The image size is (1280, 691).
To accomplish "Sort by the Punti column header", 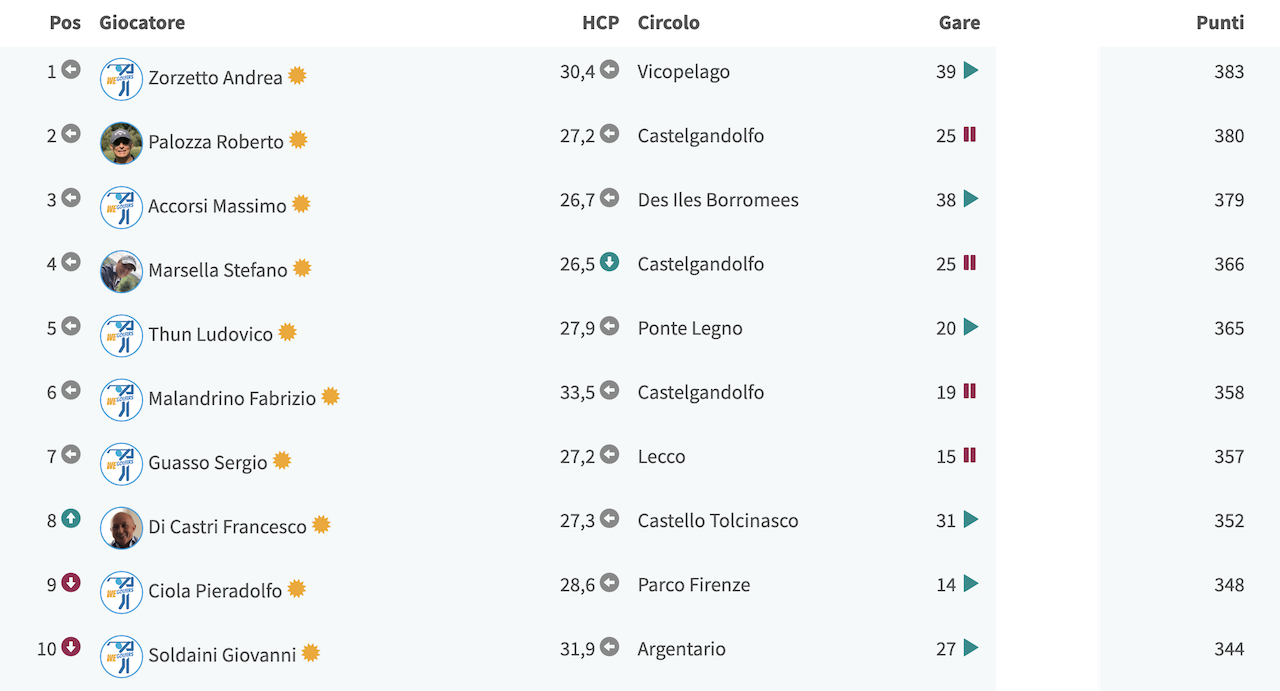I will [1220, 22].
